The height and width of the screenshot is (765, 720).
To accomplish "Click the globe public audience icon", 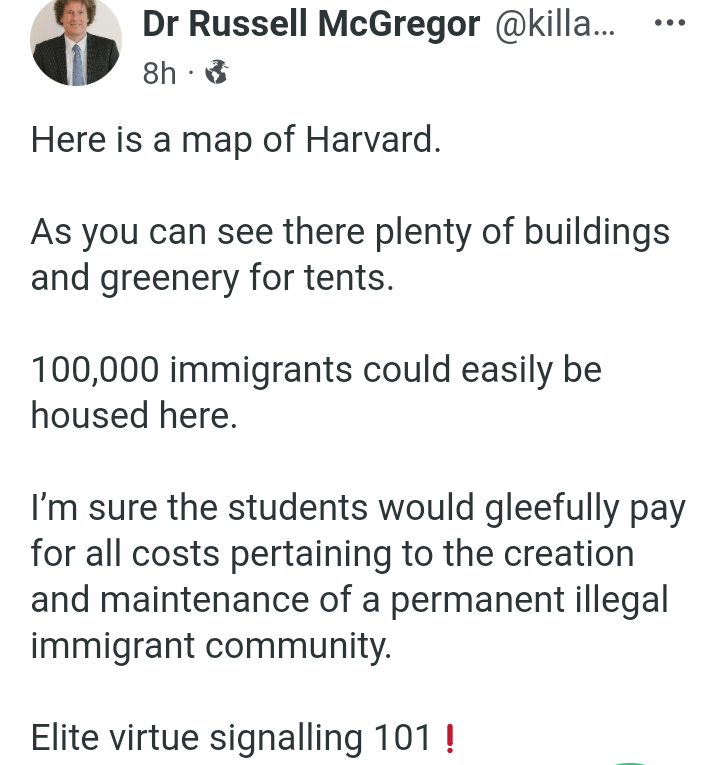I will 215,72.
